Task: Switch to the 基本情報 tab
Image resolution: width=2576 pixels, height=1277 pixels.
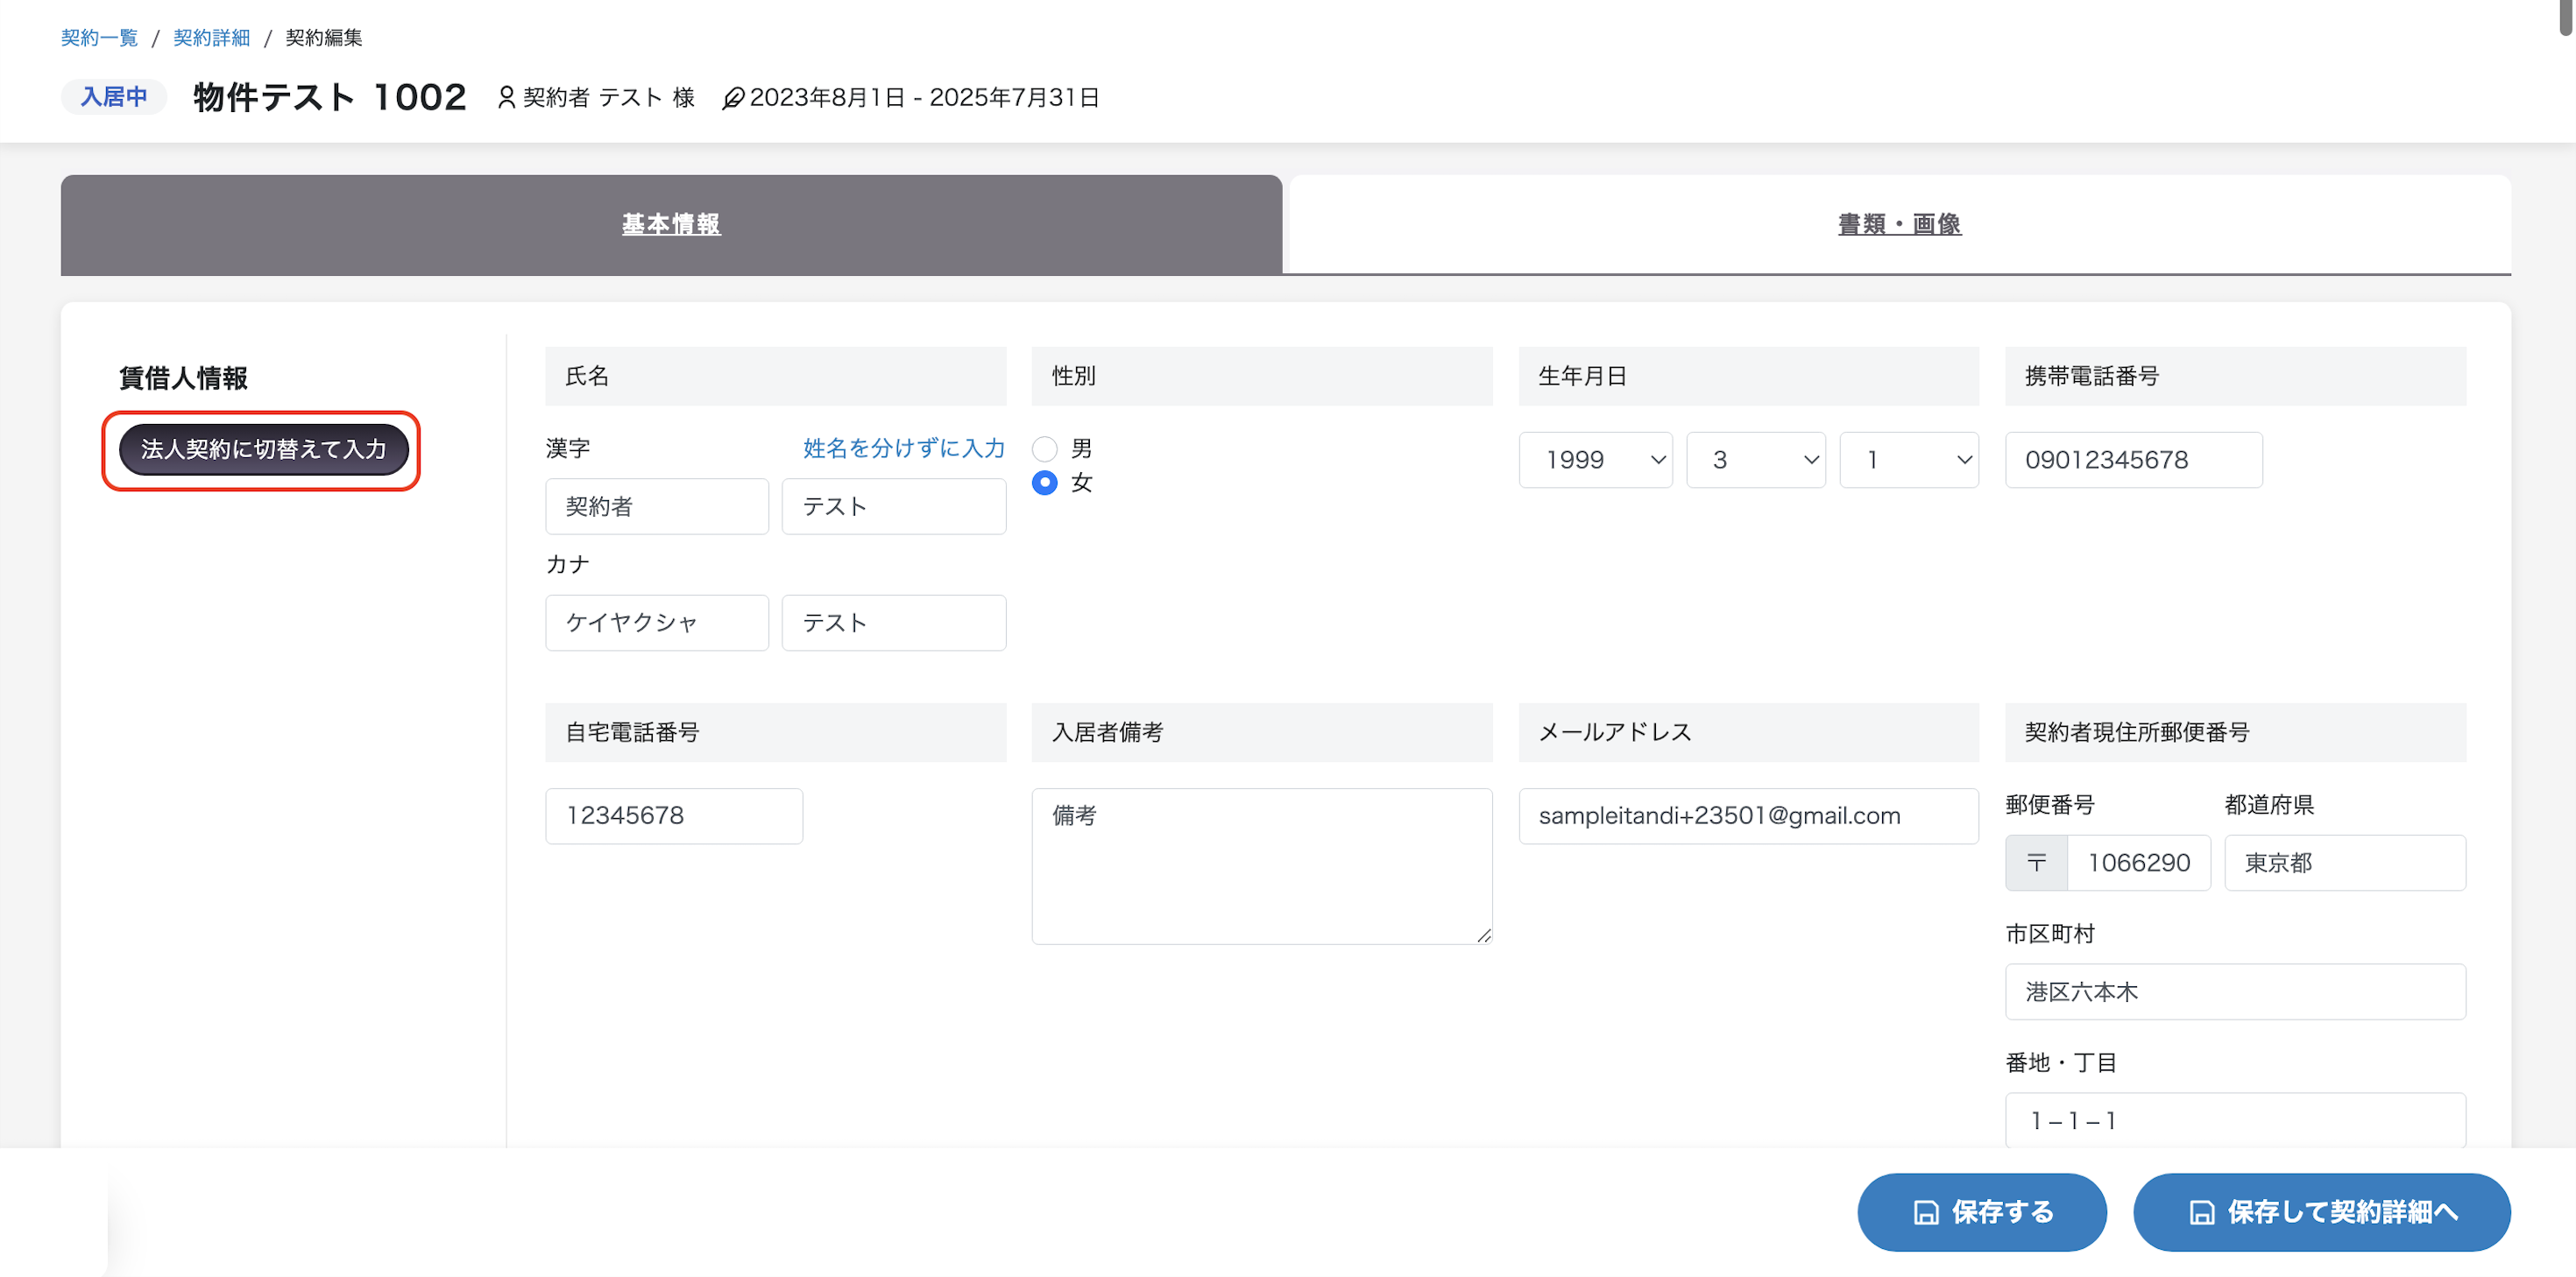Action: click(671, 224)
